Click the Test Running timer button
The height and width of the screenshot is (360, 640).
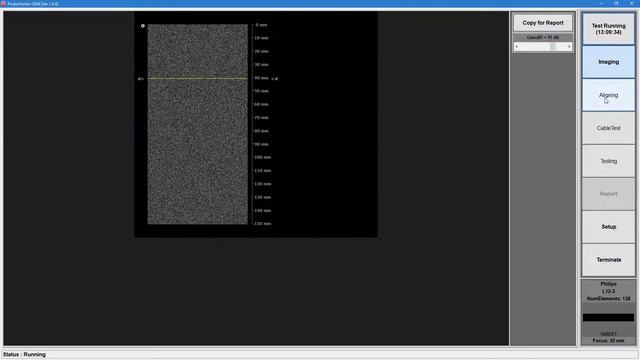tap(608, 29)
